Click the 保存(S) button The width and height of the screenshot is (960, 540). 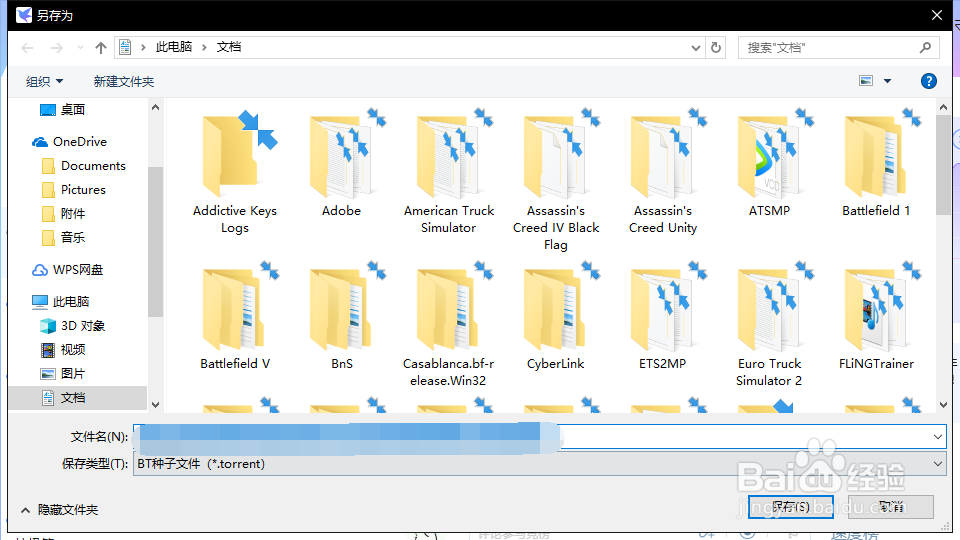(x=790, y=506)
